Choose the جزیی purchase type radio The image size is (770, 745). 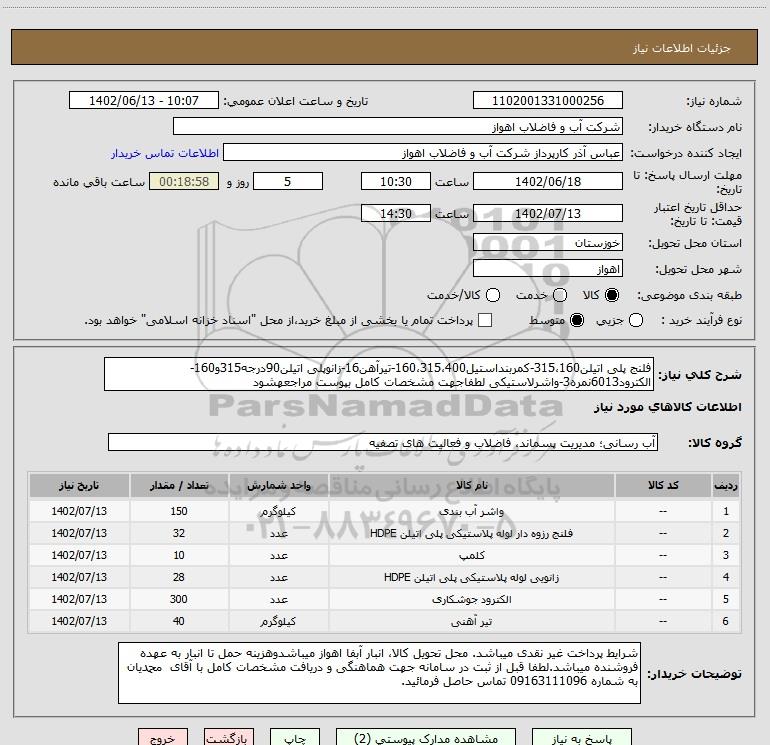635,321
